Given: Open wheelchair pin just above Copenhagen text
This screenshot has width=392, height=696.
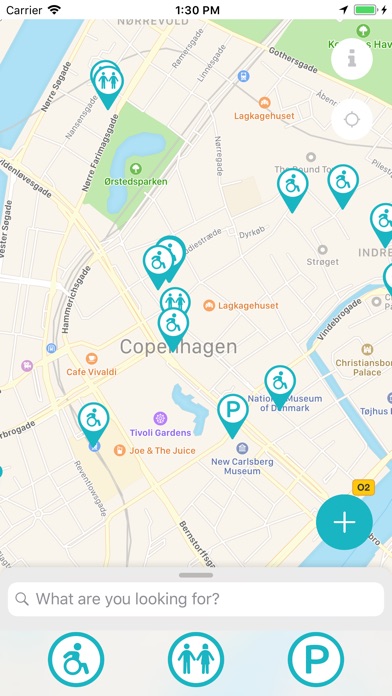Looking at the screenshot, I should point(173,329).
